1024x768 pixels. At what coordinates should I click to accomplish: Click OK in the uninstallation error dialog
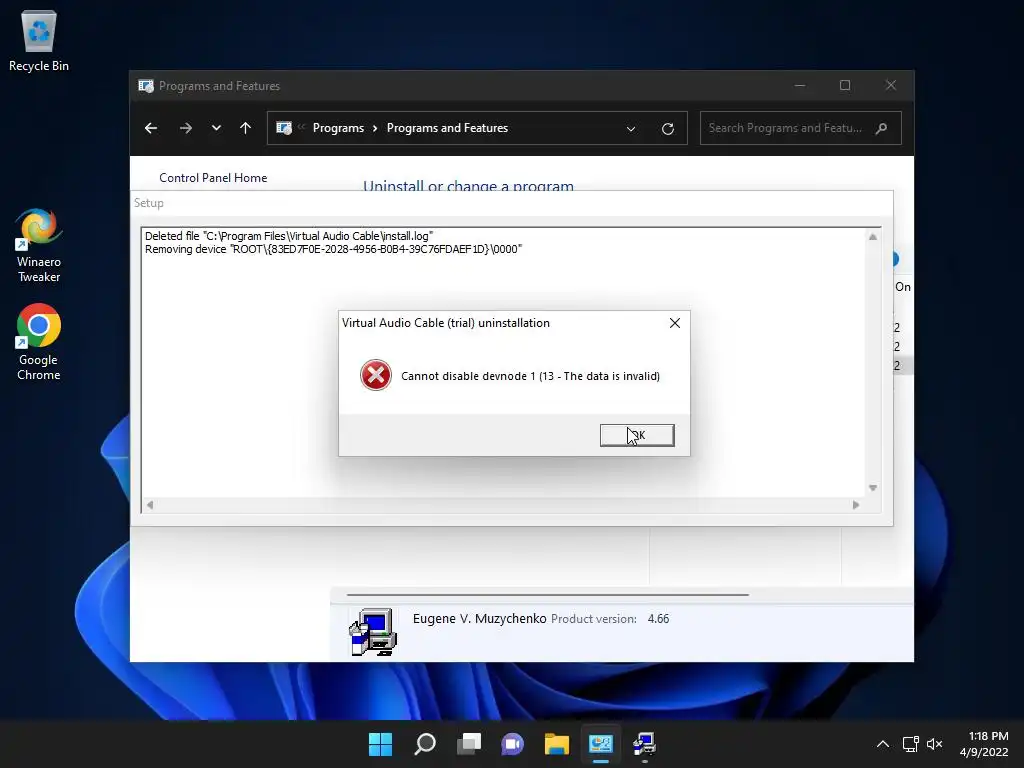tap(637, 435)
